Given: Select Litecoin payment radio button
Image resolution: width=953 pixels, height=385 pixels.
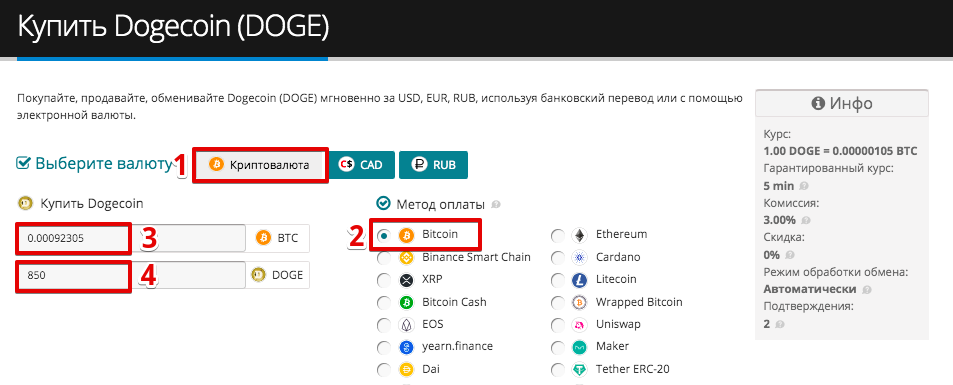Looking at the screenshot, I should tap(558, 280).
